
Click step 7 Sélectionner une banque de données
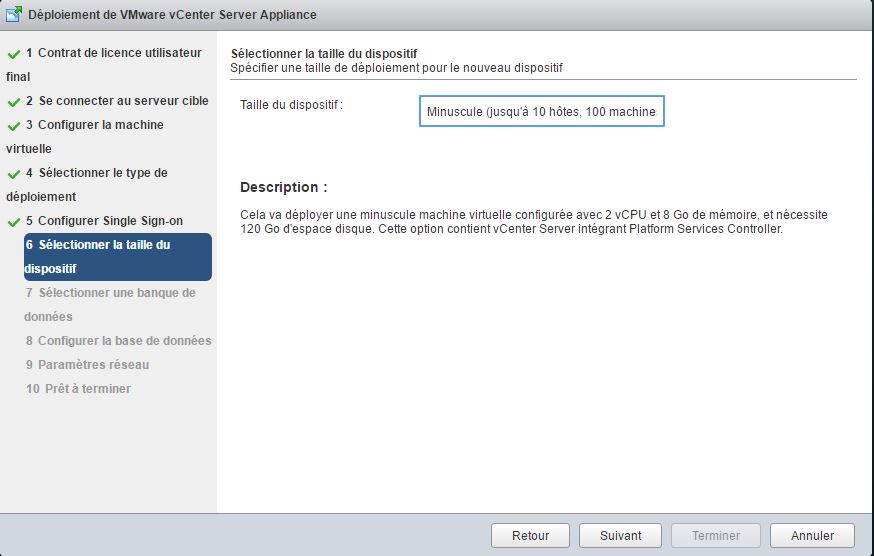[110, 304]
